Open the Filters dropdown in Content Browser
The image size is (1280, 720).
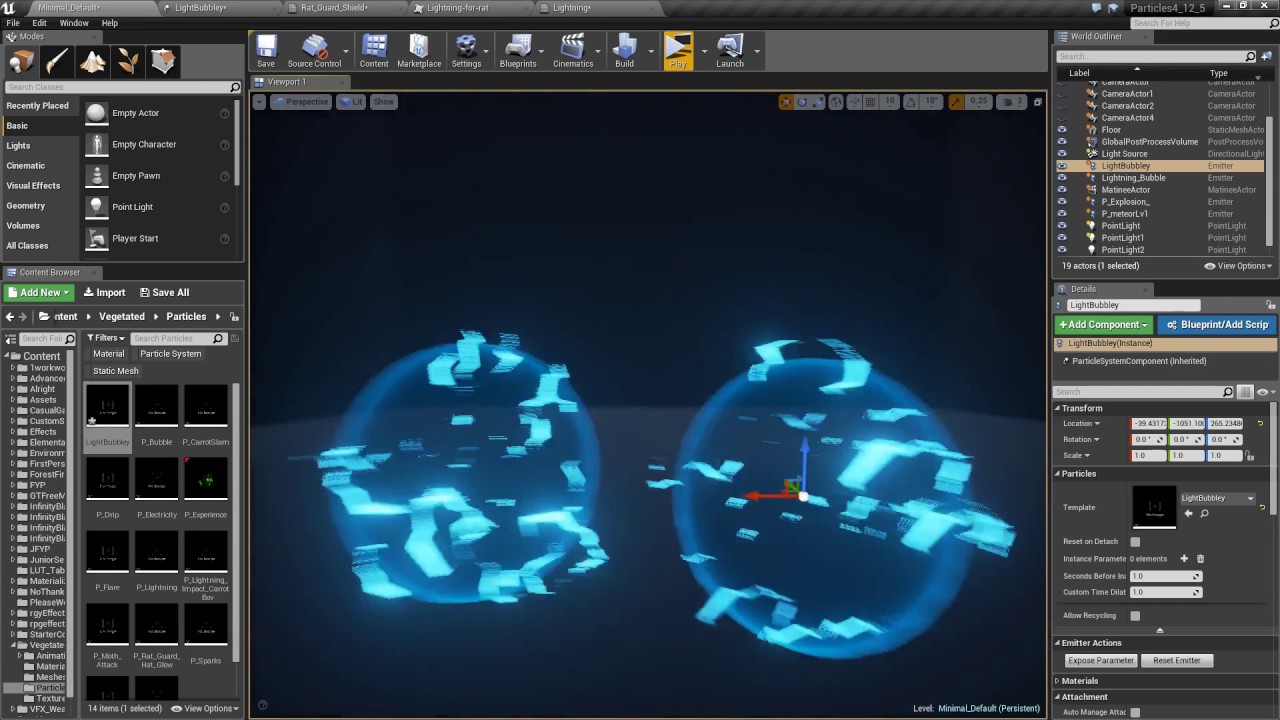[105, 338]
